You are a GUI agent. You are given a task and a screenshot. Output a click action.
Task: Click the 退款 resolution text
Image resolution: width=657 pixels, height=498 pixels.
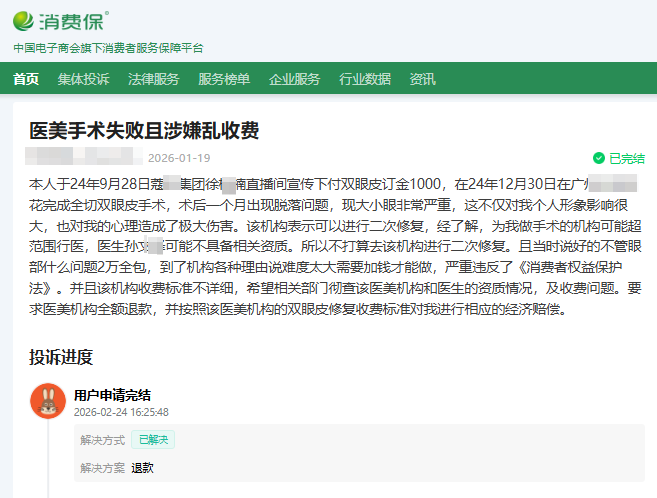142,467
